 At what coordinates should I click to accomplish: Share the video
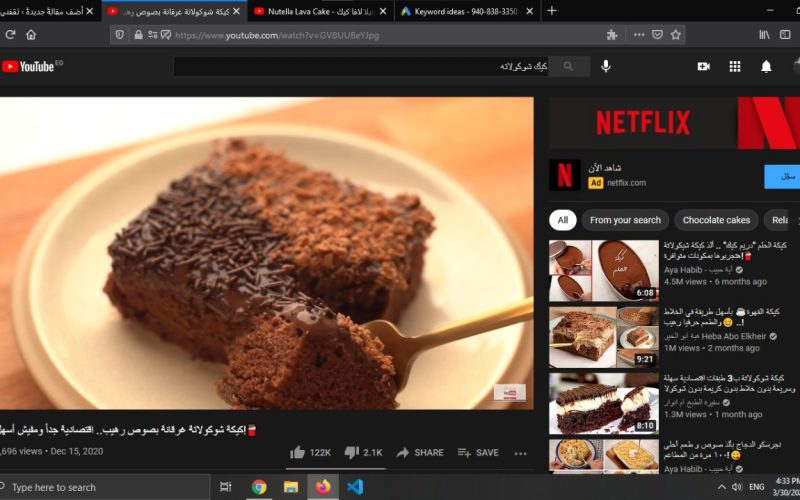click(x=420, y=453)
